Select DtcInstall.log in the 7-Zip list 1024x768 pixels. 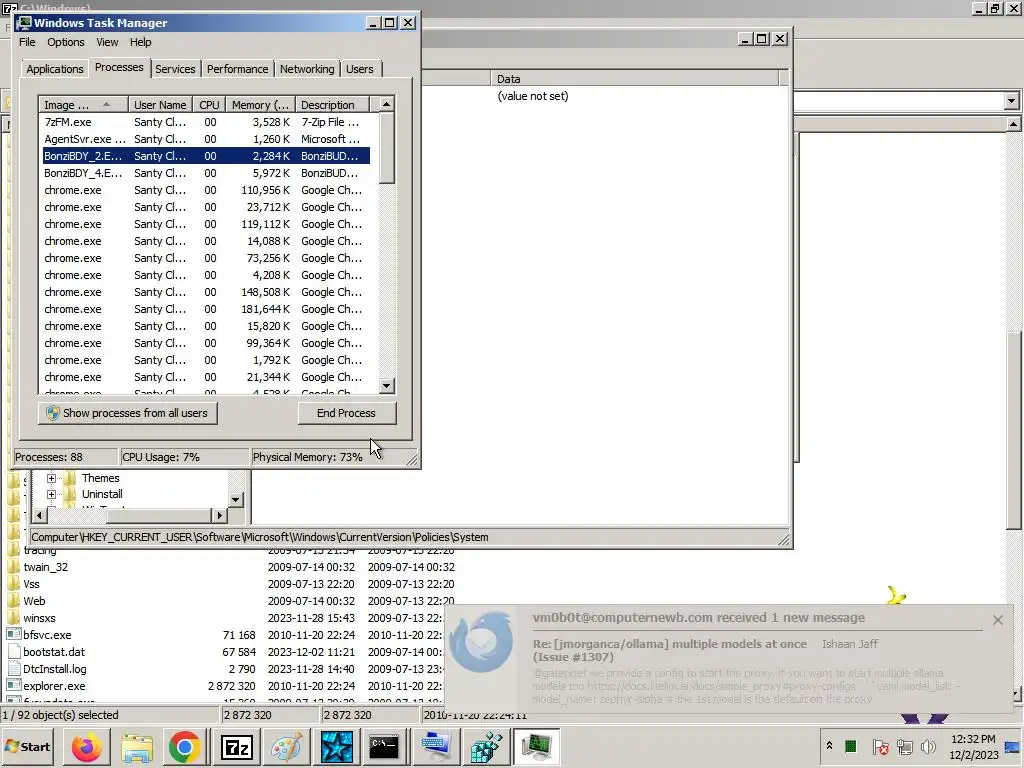click(x=55, y=669)
